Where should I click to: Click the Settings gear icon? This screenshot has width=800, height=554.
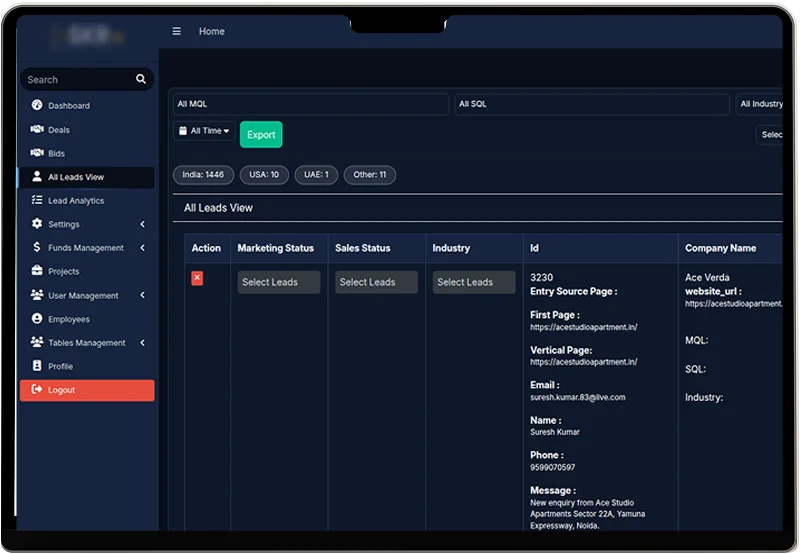click(37, 223)
